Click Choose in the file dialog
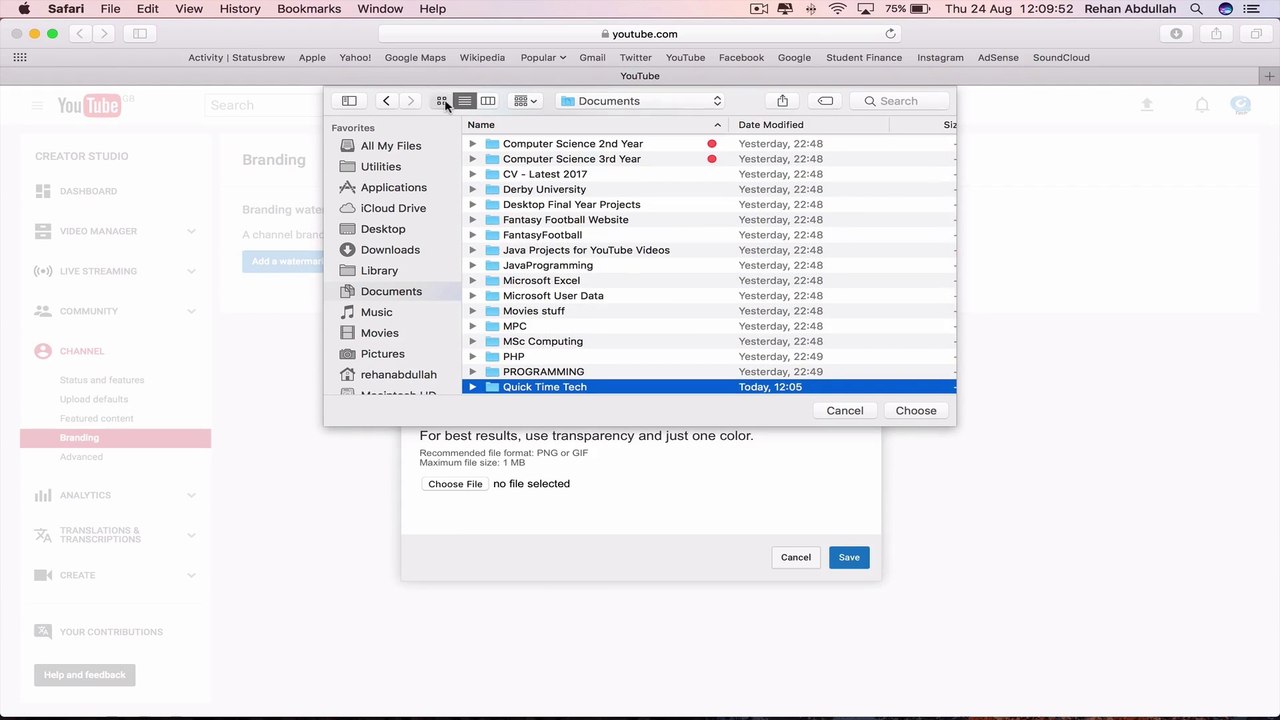Viewport: 1280px width, 720px height. tap(916, 411)
